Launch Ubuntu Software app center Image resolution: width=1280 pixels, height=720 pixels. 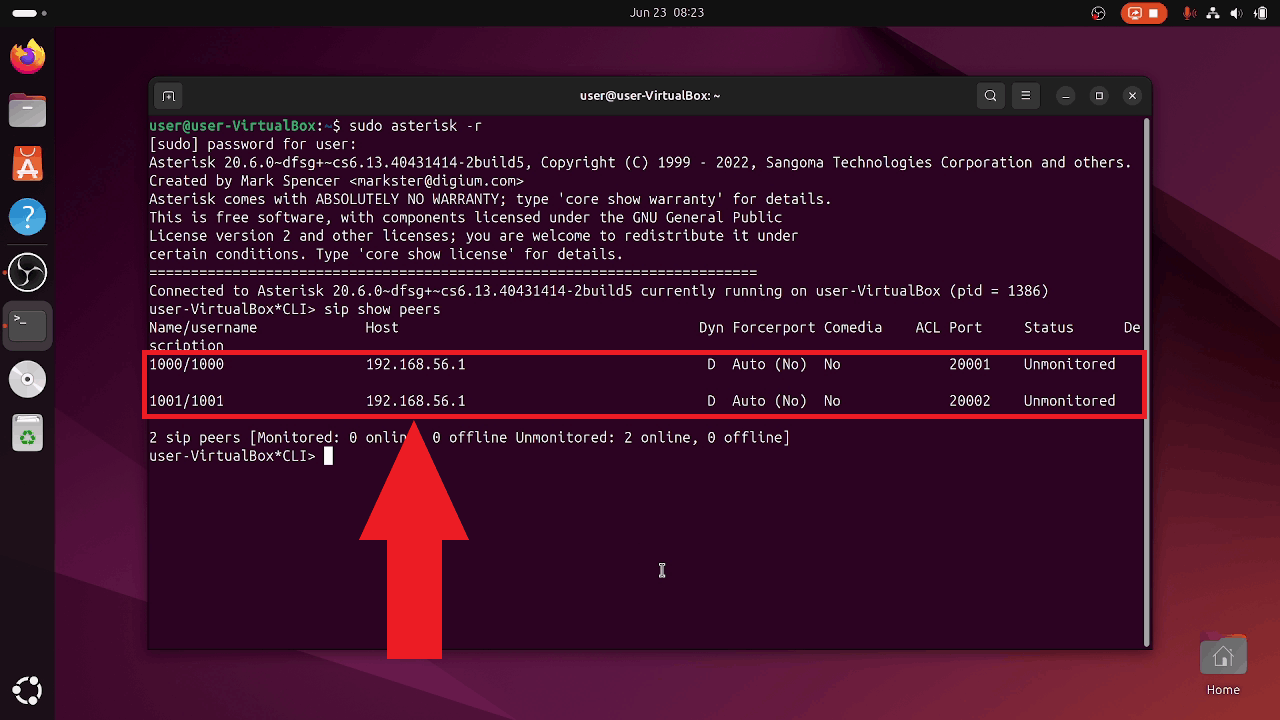pyautogui.click(x=27, y=163)
